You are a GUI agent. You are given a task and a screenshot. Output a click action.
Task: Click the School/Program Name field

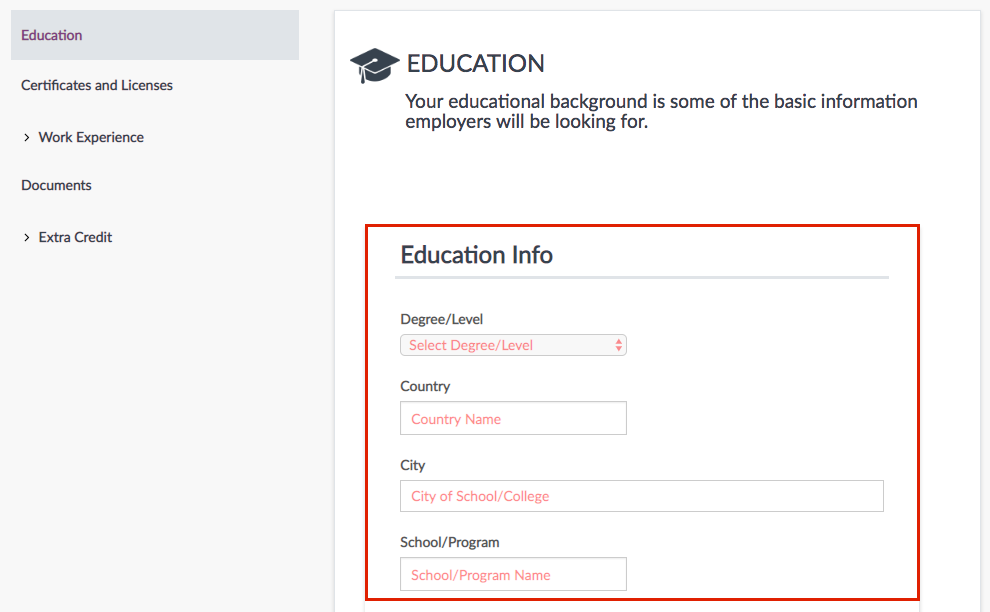[513, 574]
